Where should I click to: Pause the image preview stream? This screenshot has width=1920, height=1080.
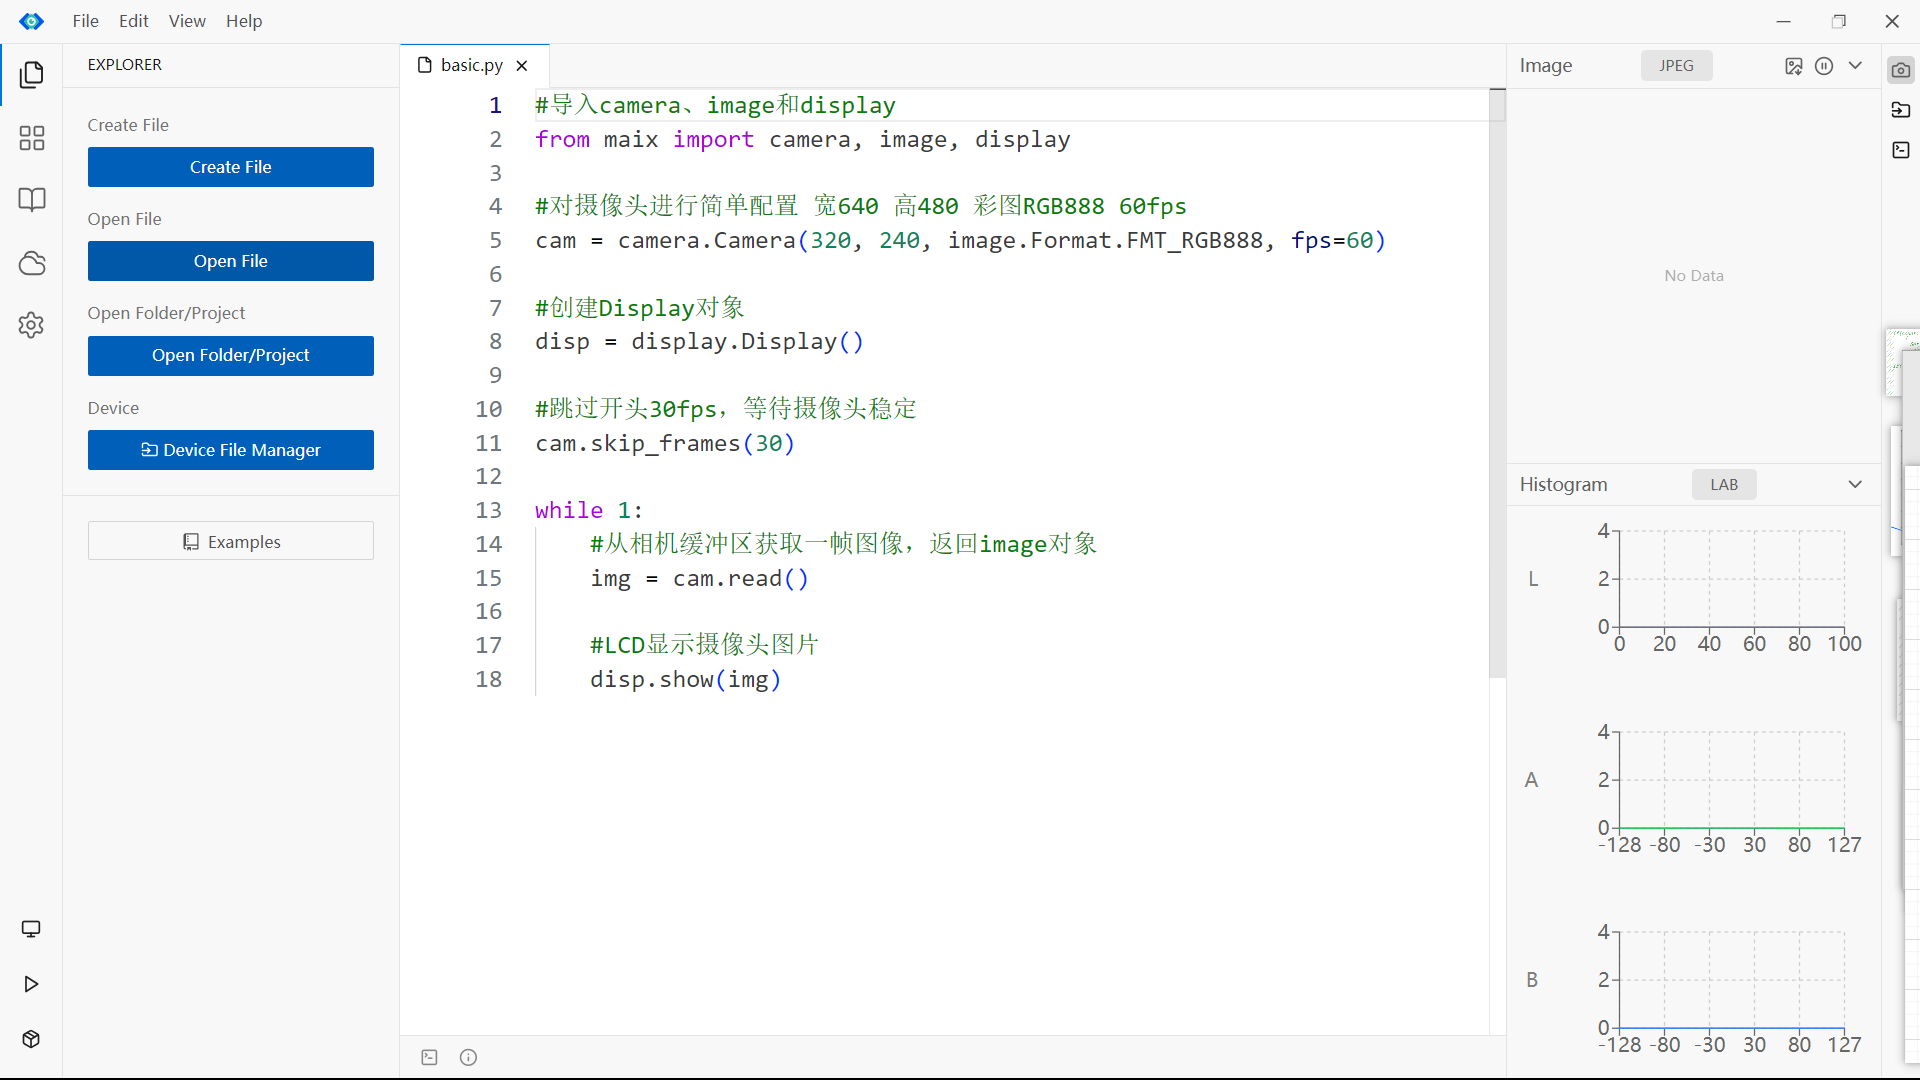[1824, 66]
